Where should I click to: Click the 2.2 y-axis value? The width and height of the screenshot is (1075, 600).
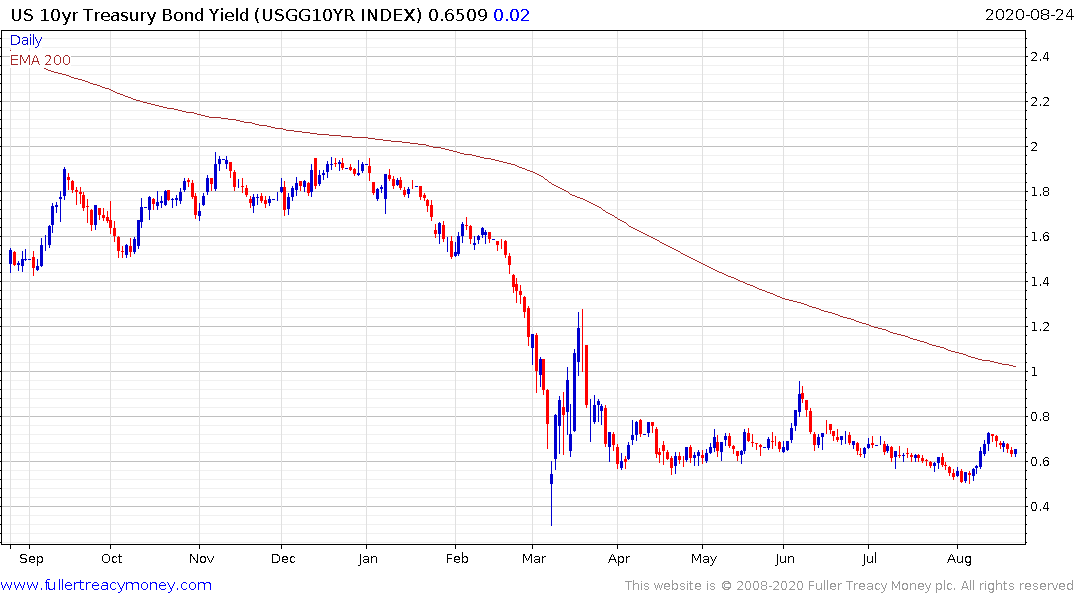1040,102
